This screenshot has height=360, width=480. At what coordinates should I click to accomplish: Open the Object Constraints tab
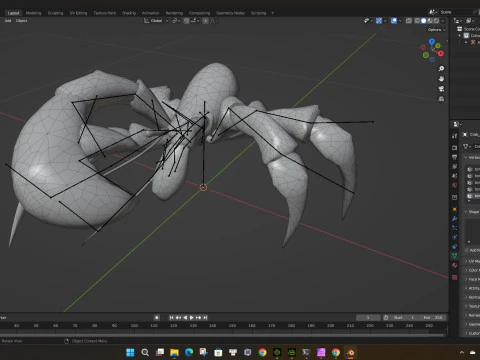coord(455,247)
